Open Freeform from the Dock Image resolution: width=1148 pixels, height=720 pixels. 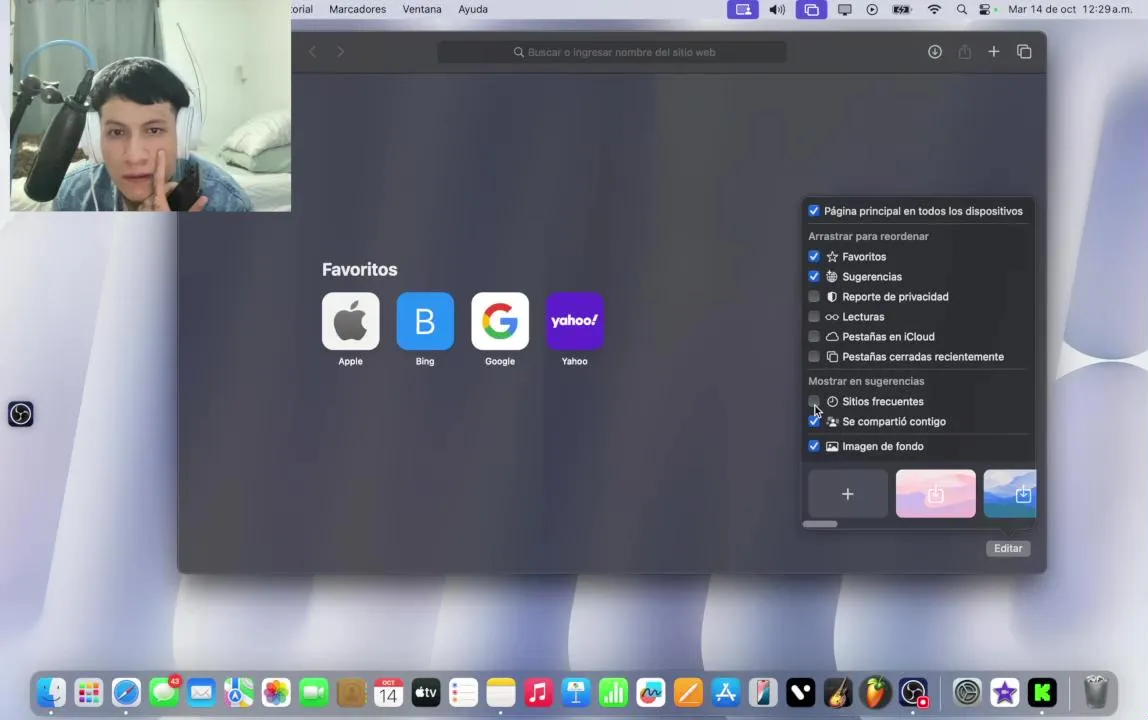(650, 692)
